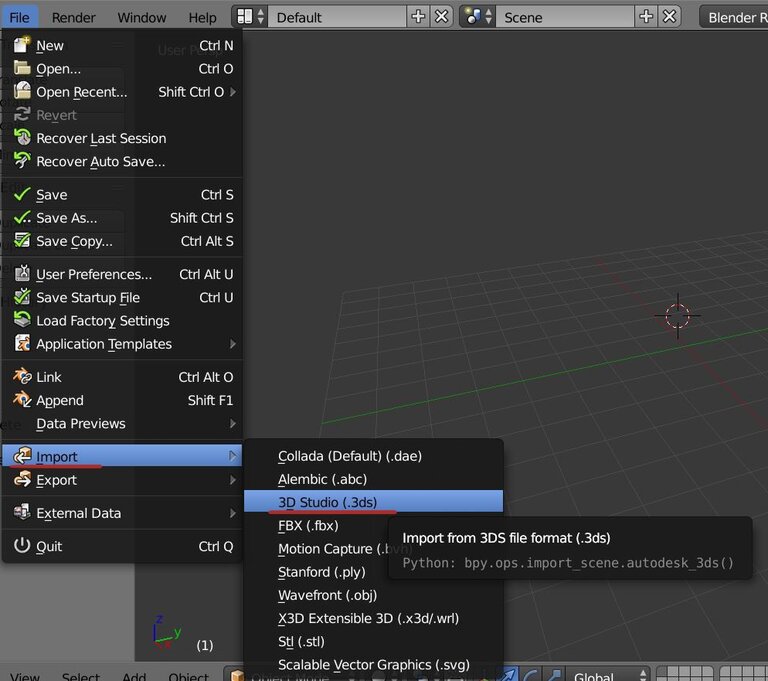
Task: Click the 3D cursor in the viewport
Action: click(x=678, y=316)
